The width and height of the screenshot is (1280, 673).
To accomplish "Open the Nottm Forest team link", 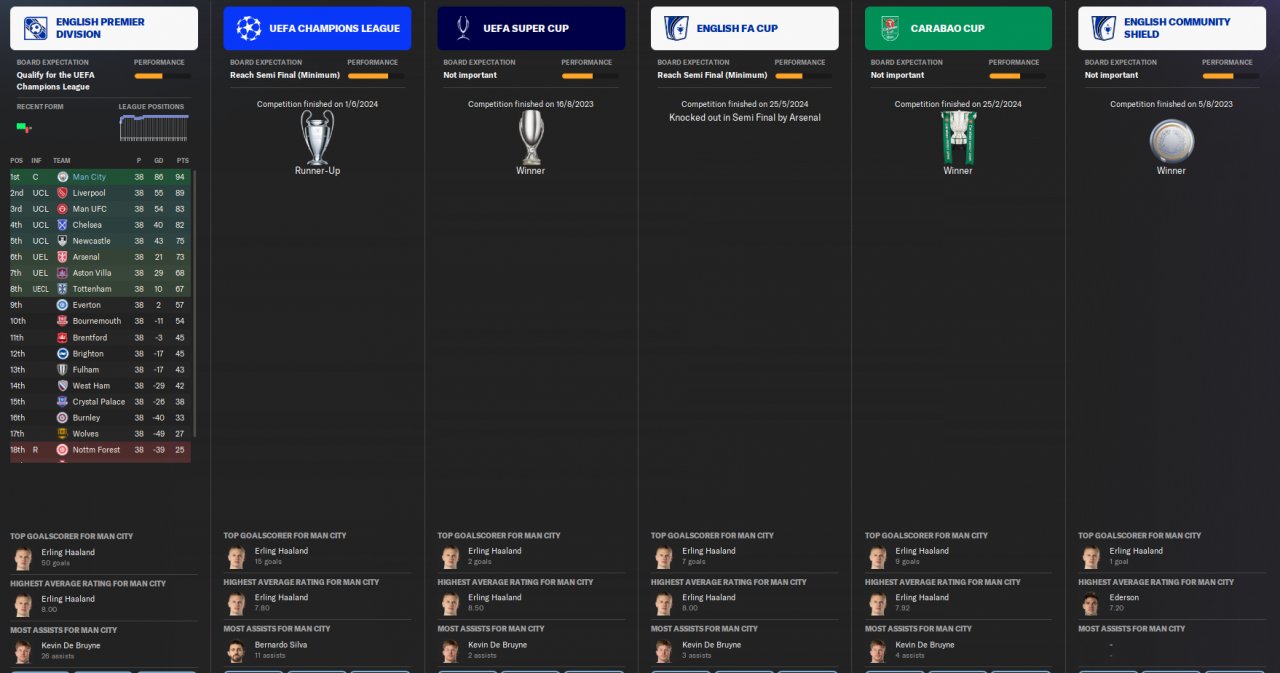I will tap(96, 450).
